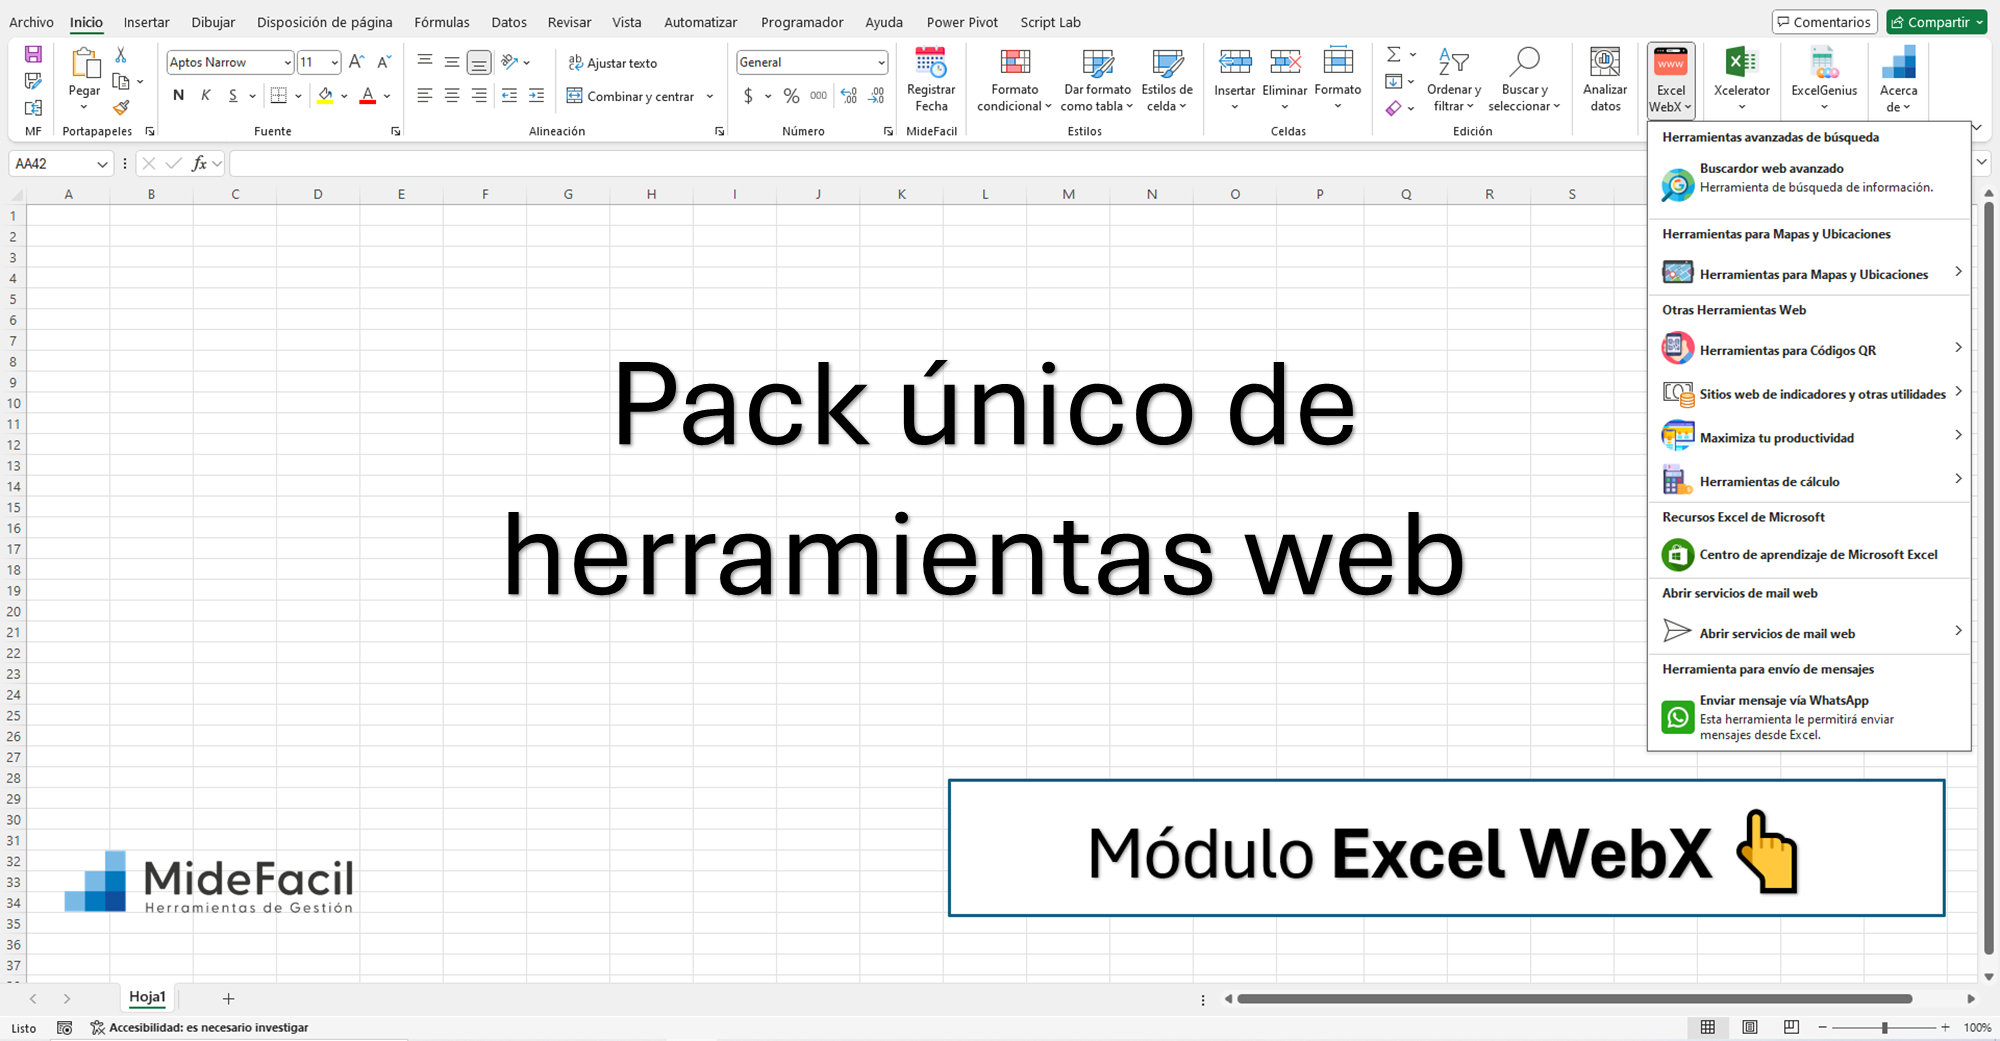Click the Eliminar cells icon
Viewport: 2000px width, 1041px height.
[1285, 62]
